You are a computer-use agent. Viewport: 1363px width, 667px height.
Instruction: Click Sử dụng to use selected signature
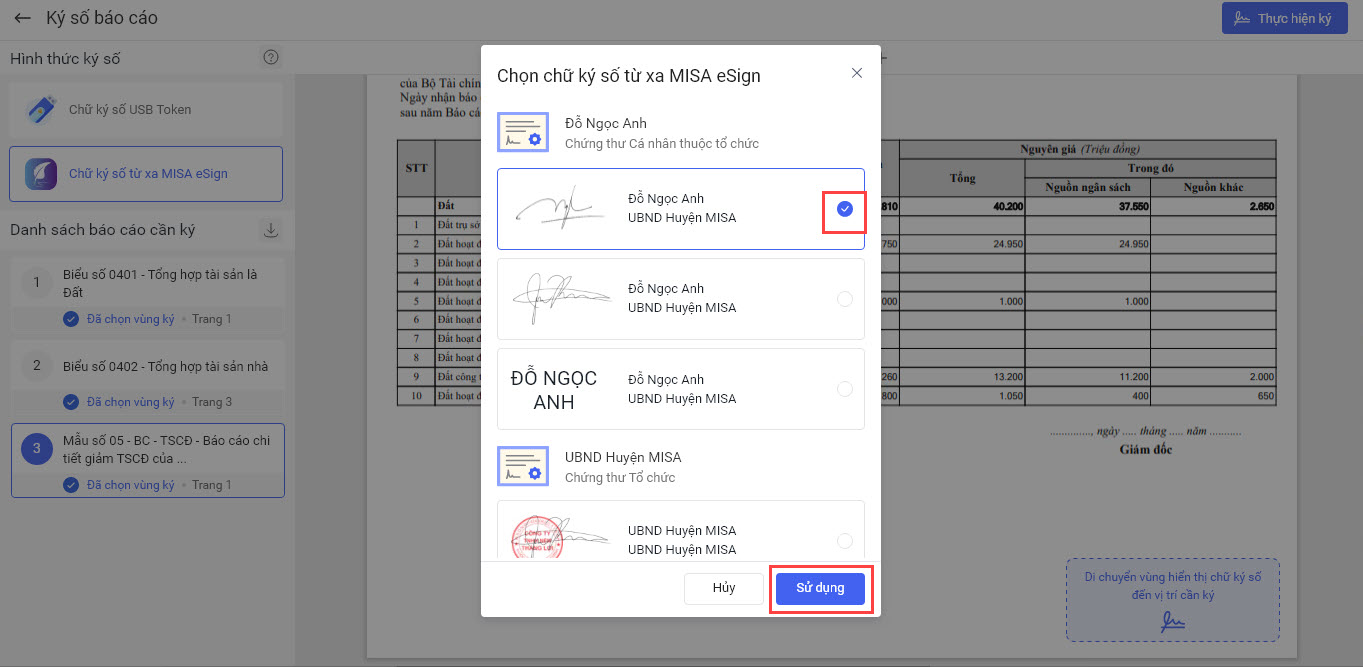pos(820,588)
